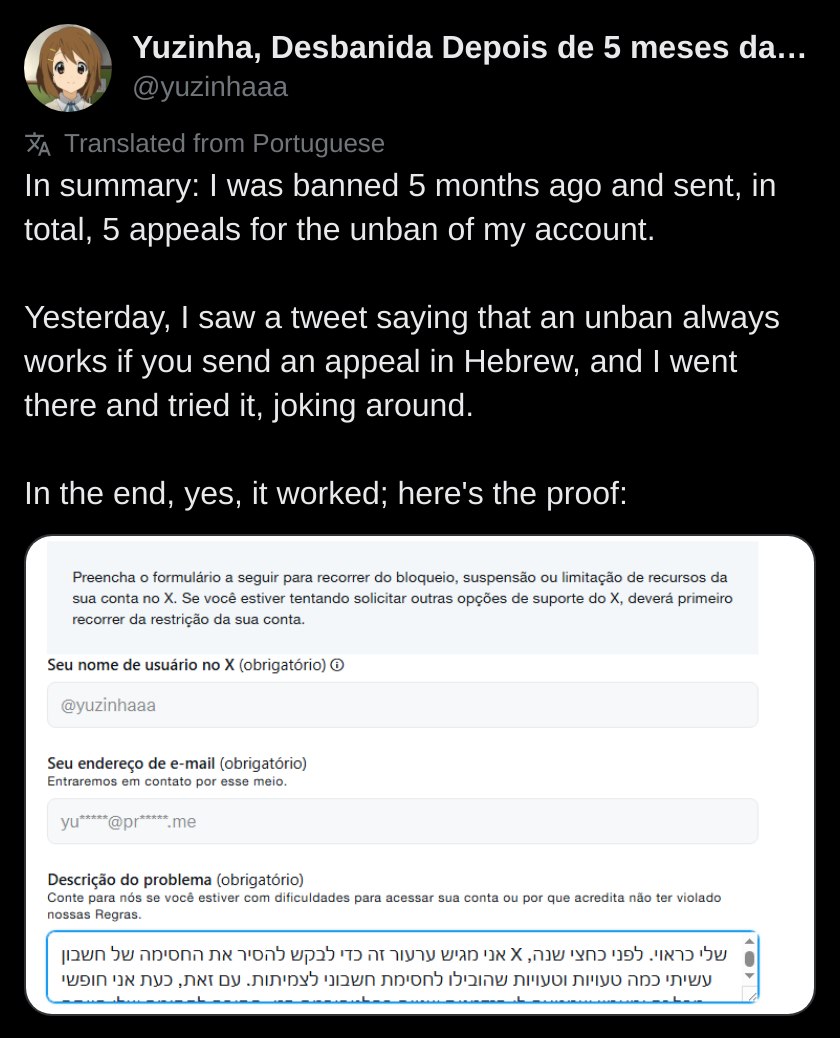
Task: Click inside the Hebrew appeal description textarea
Action: coord(396,967)
